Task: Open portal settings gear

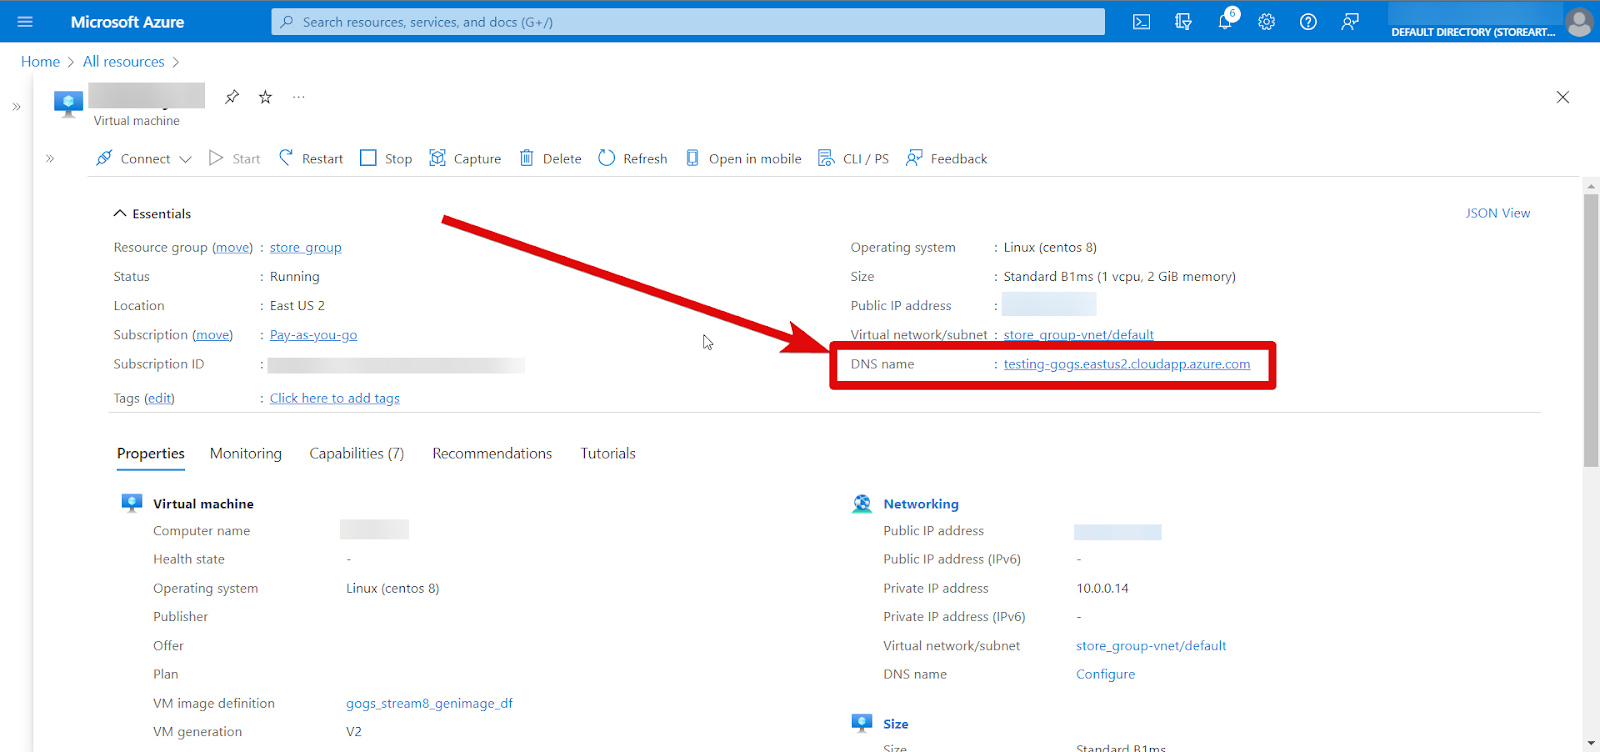Action: (x=1267, y=22)
